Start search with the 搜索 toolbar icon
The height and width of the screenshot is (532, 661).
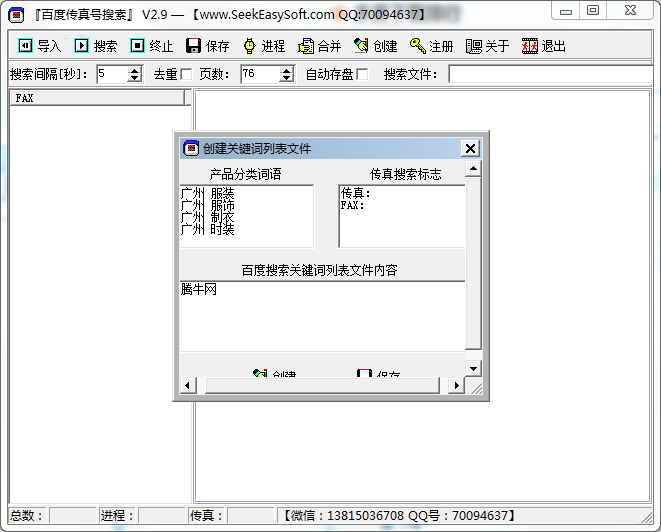(x=81, y=46)
